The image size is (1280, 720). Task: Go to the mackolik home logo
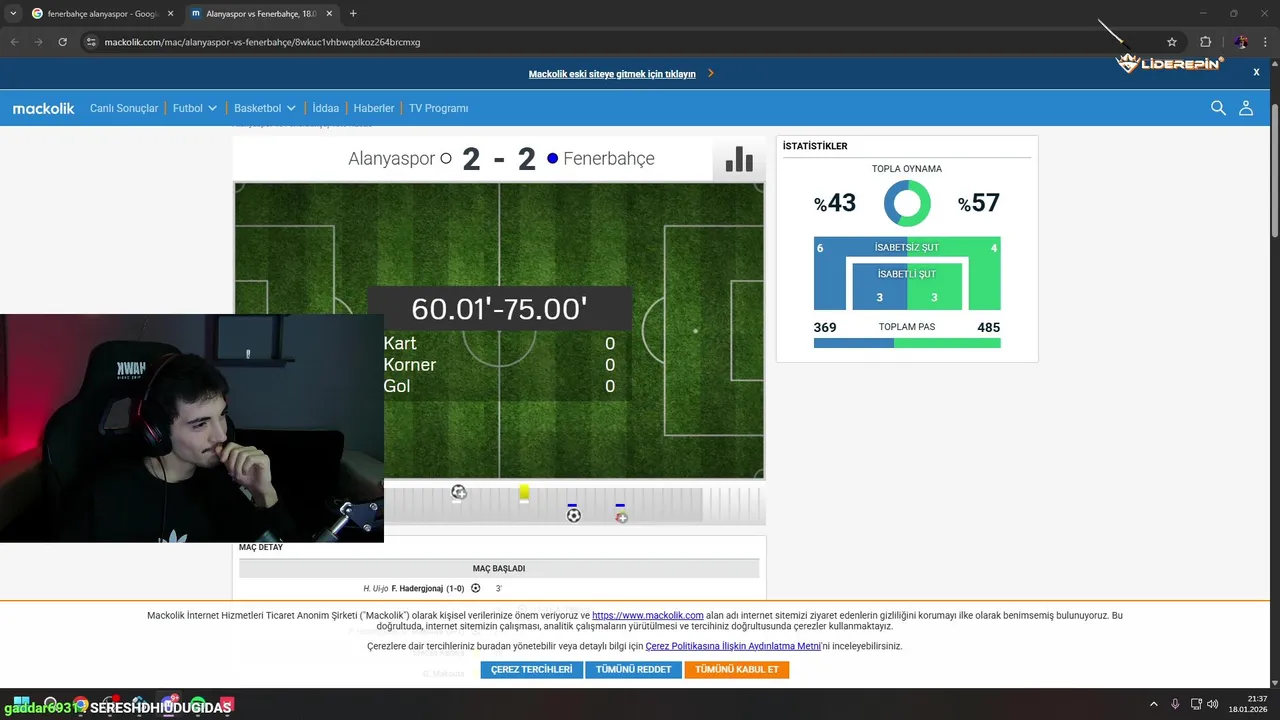coord(43,108)
